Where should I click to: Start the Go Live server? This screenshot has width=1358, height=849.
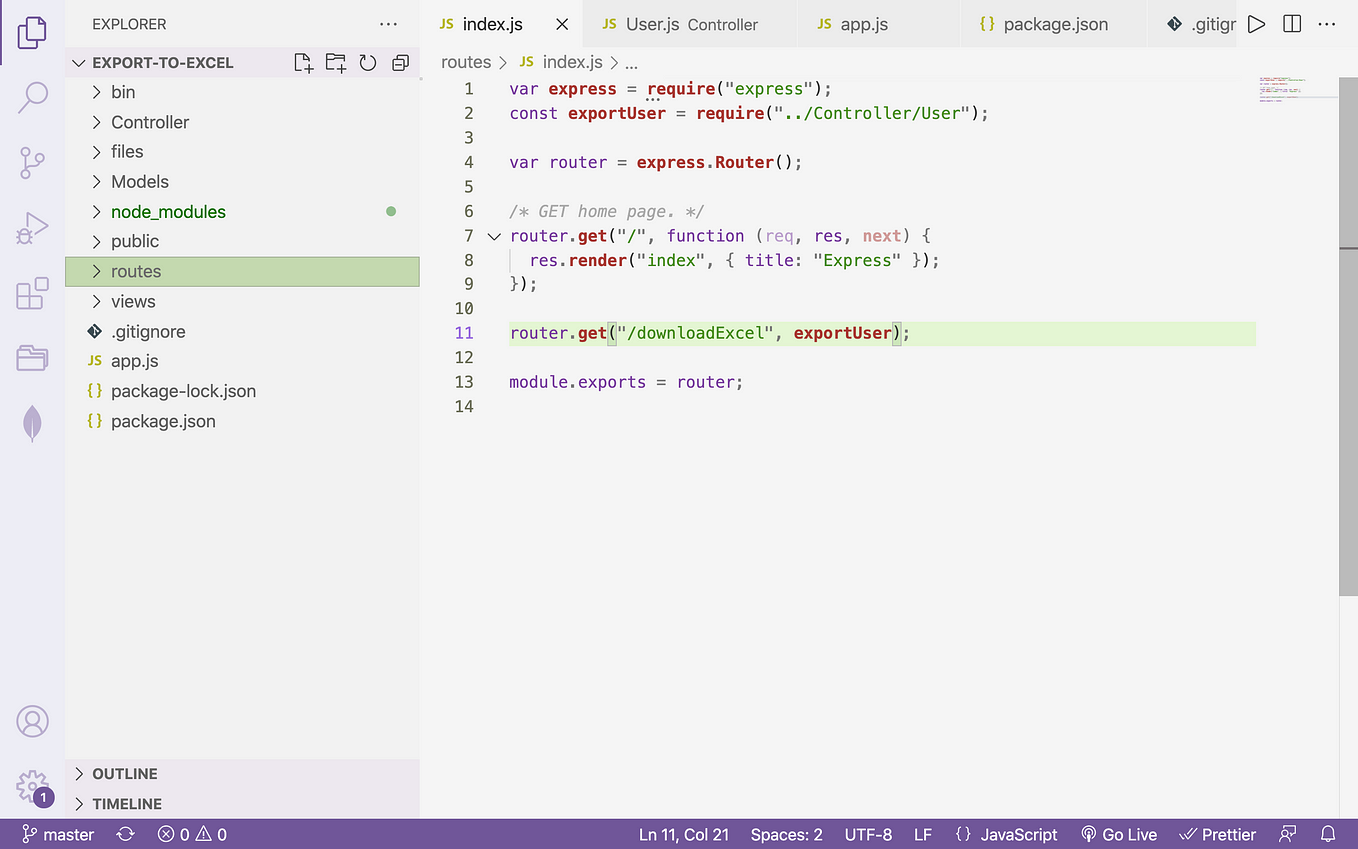pos(1118,833)
